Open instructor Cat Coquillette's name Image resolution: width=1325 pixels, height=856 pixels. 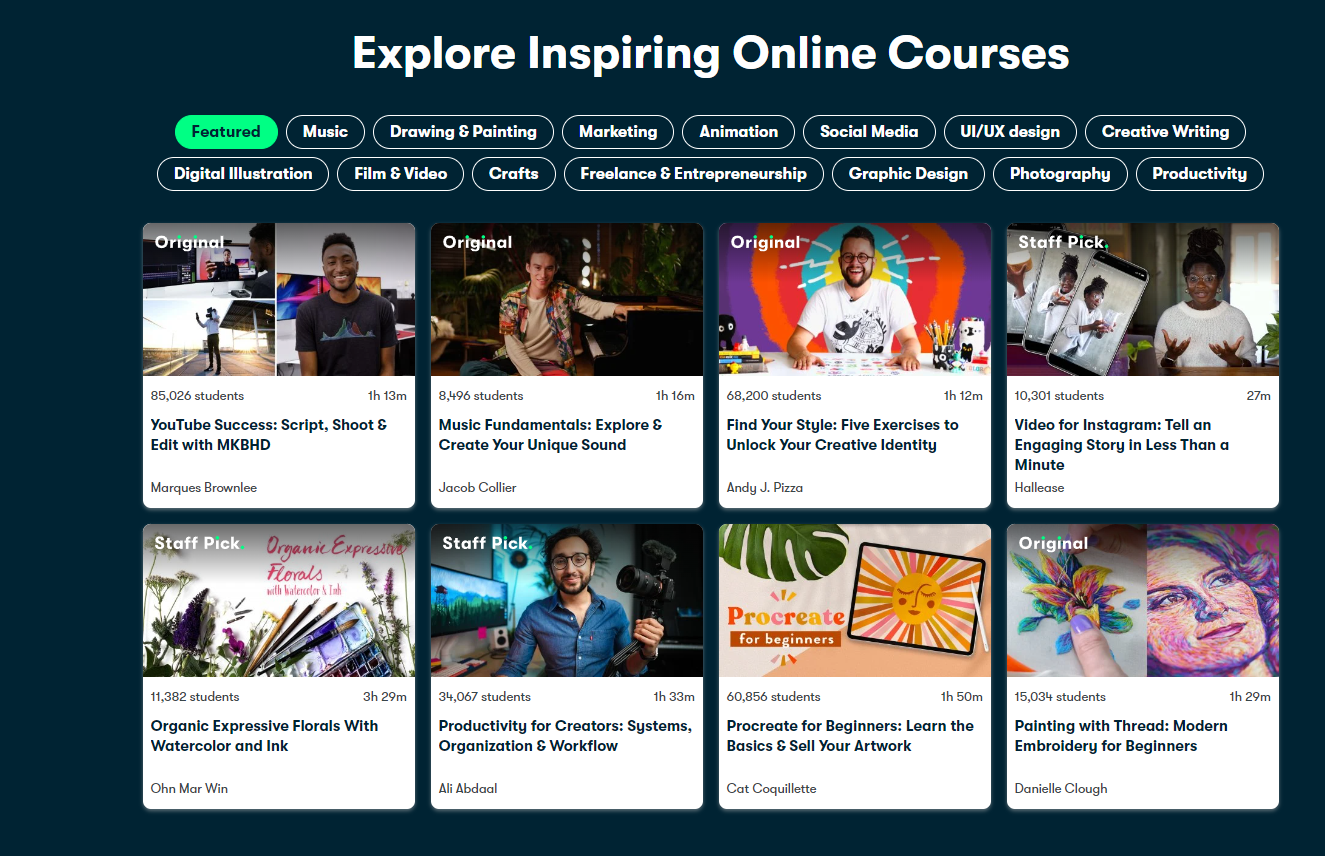[772, 789]
